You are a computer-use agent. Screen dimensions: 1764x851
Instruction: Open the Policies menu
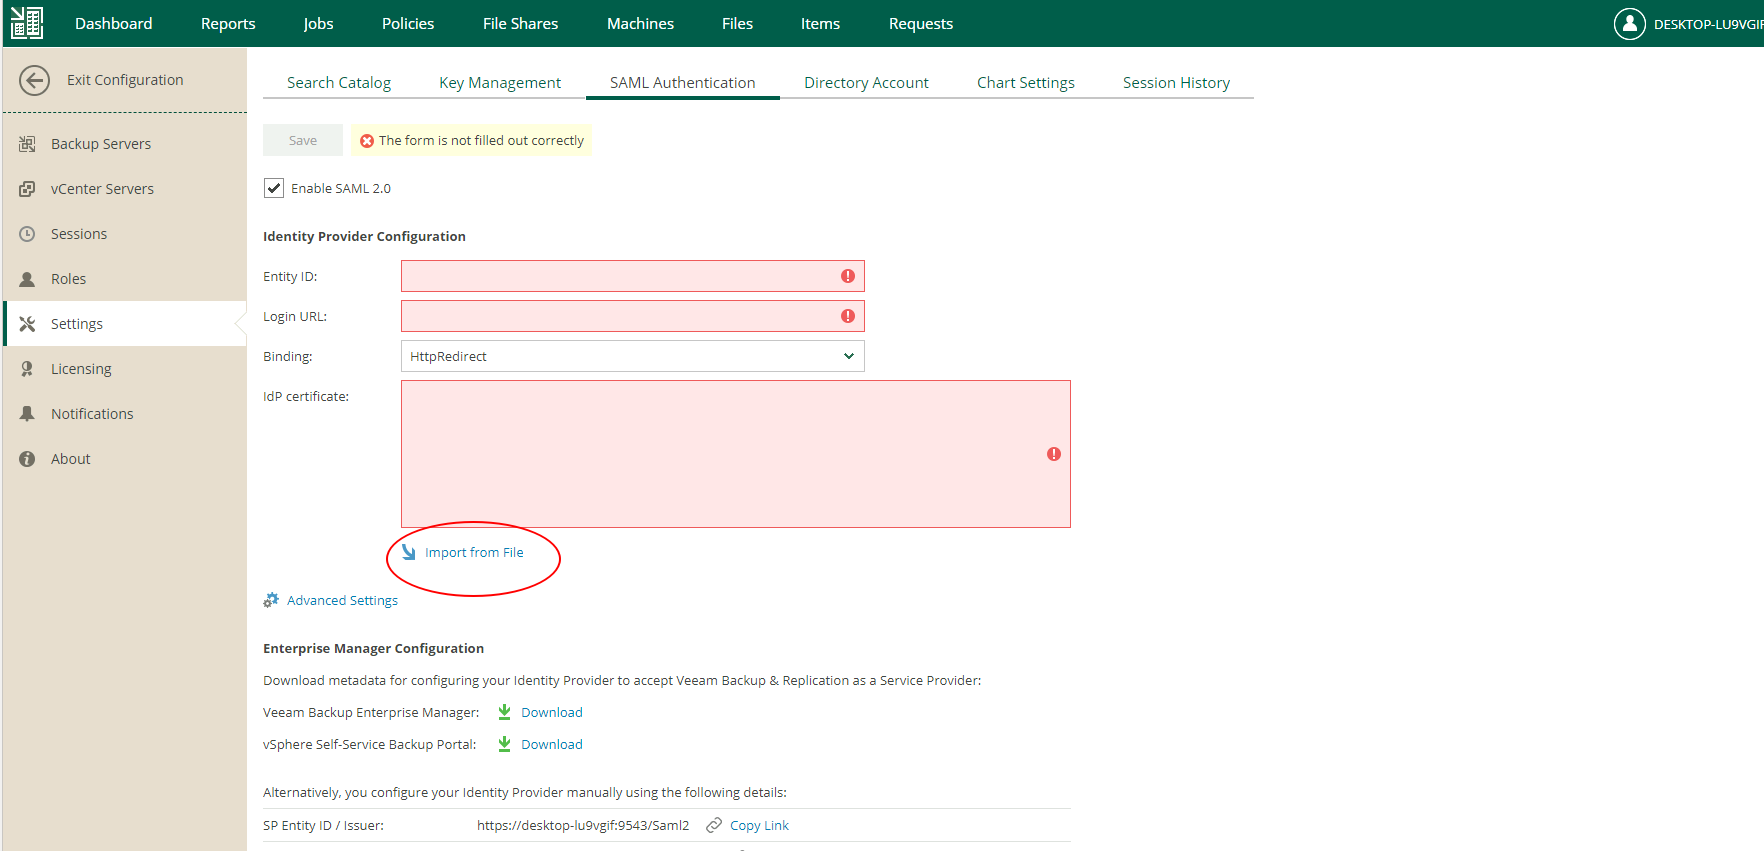[408, 23]
